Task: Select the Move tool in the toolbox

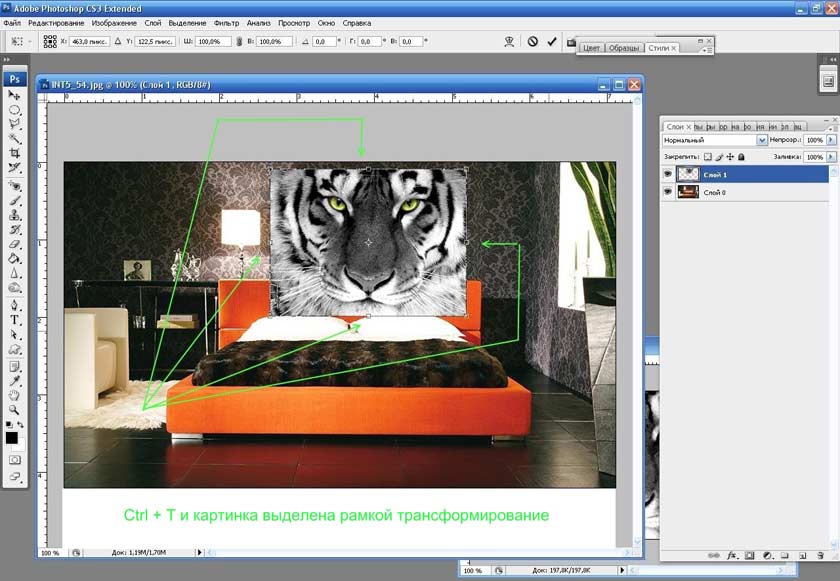Action: tap(15, 95)
